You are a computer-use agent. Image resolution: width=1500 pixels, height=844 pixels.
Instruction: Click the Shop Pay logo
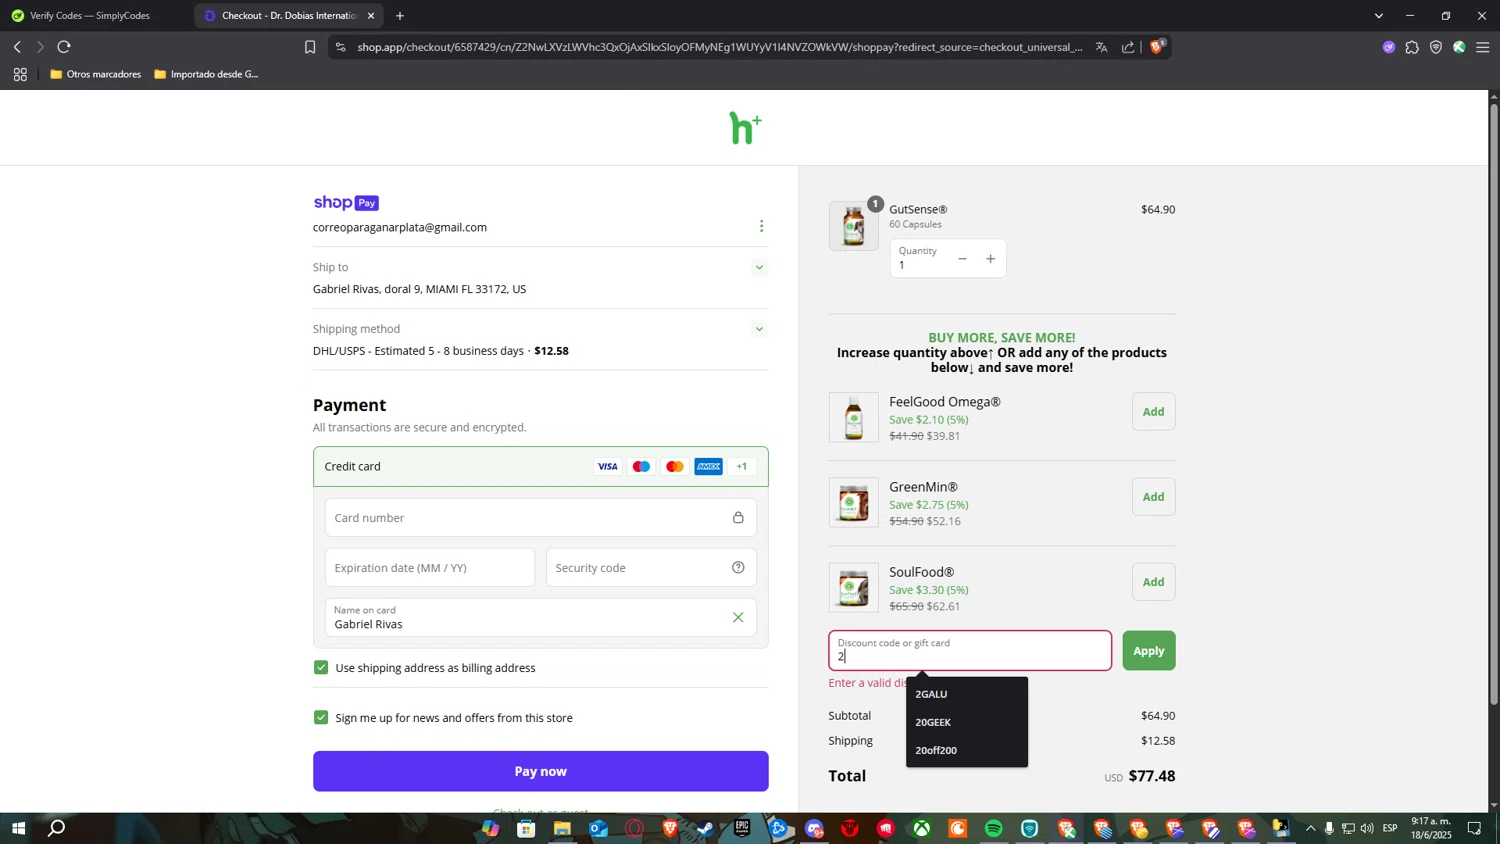tap(346, 203)
